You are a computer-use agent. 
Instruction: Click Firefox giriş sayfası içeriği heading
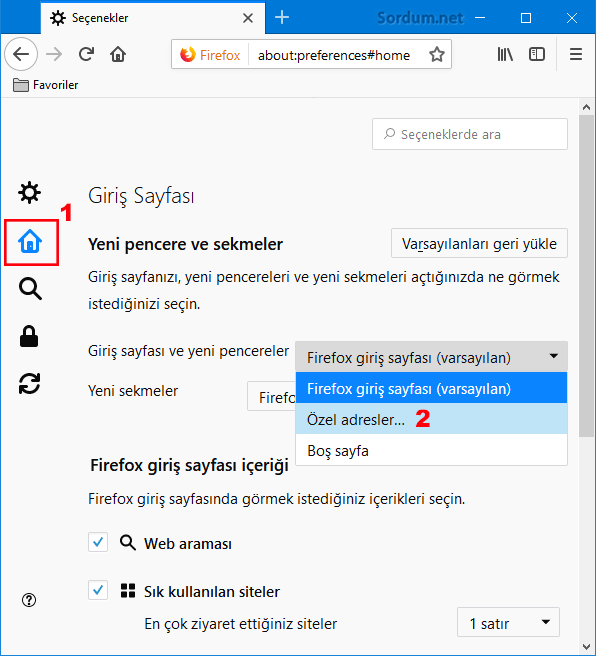189,465
